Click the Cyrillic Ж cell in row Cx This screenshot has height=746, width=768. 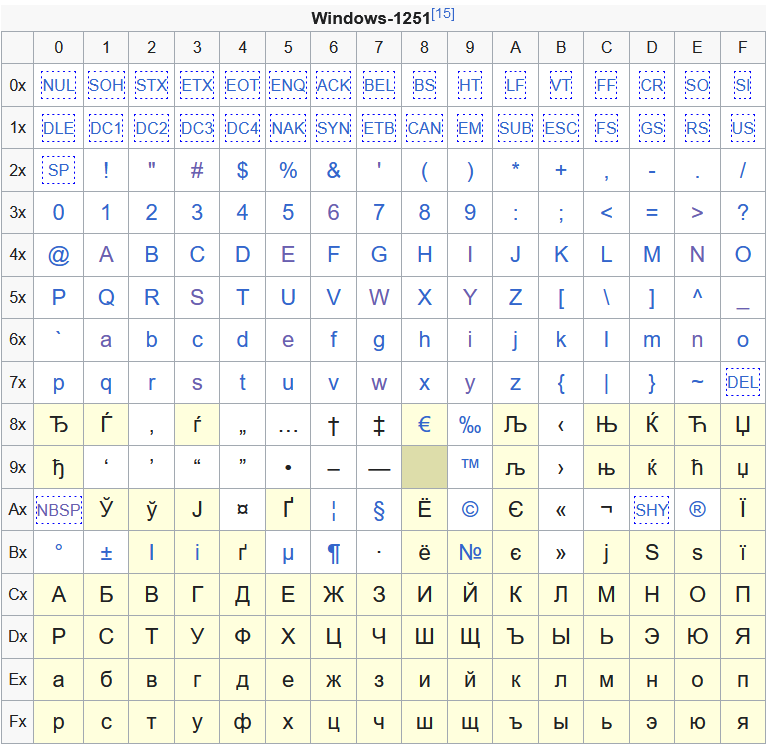334,594
